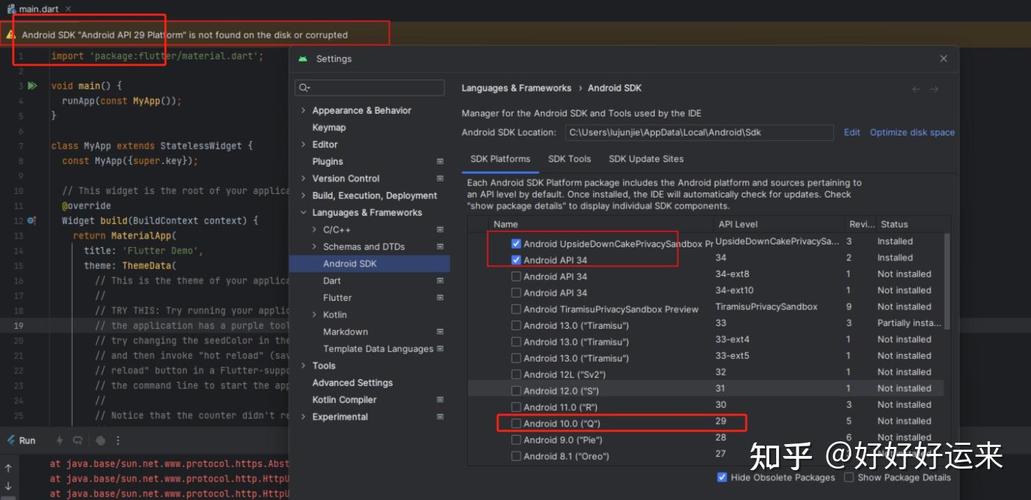Click the Android SDK Location field

click(x=699, y=132)
